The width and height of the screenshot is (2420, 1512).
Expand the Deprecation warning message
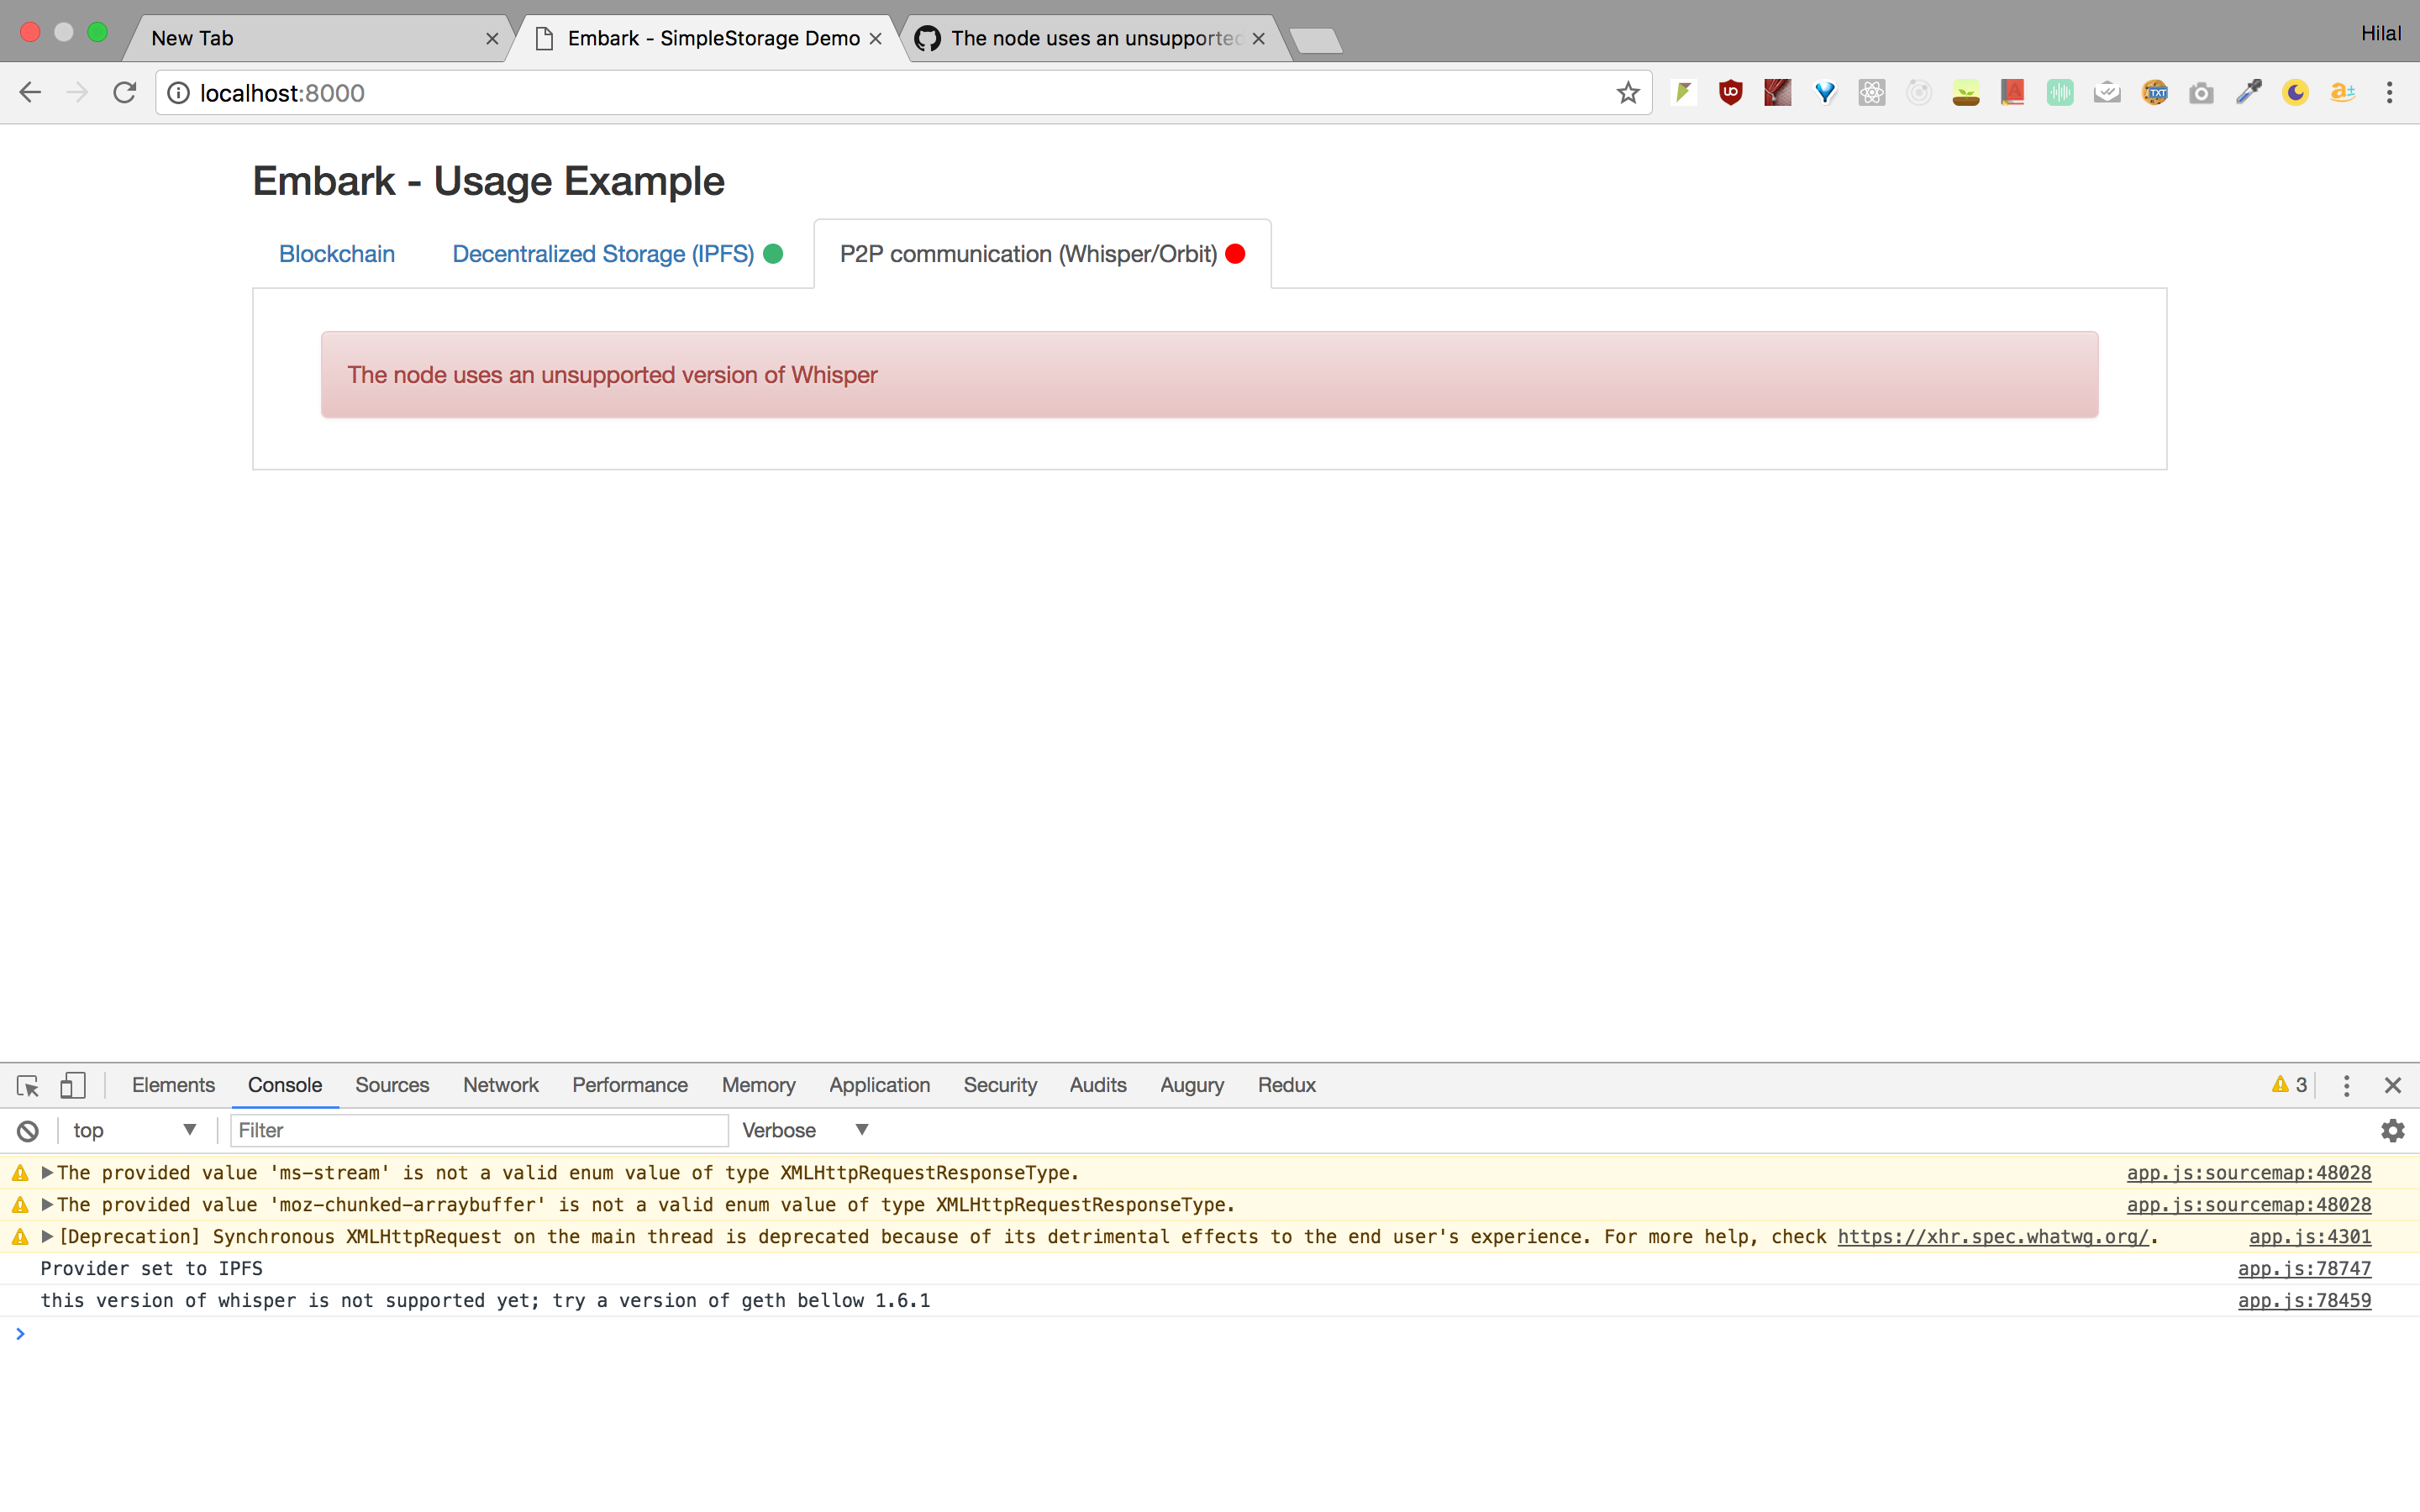[46, 1236]
